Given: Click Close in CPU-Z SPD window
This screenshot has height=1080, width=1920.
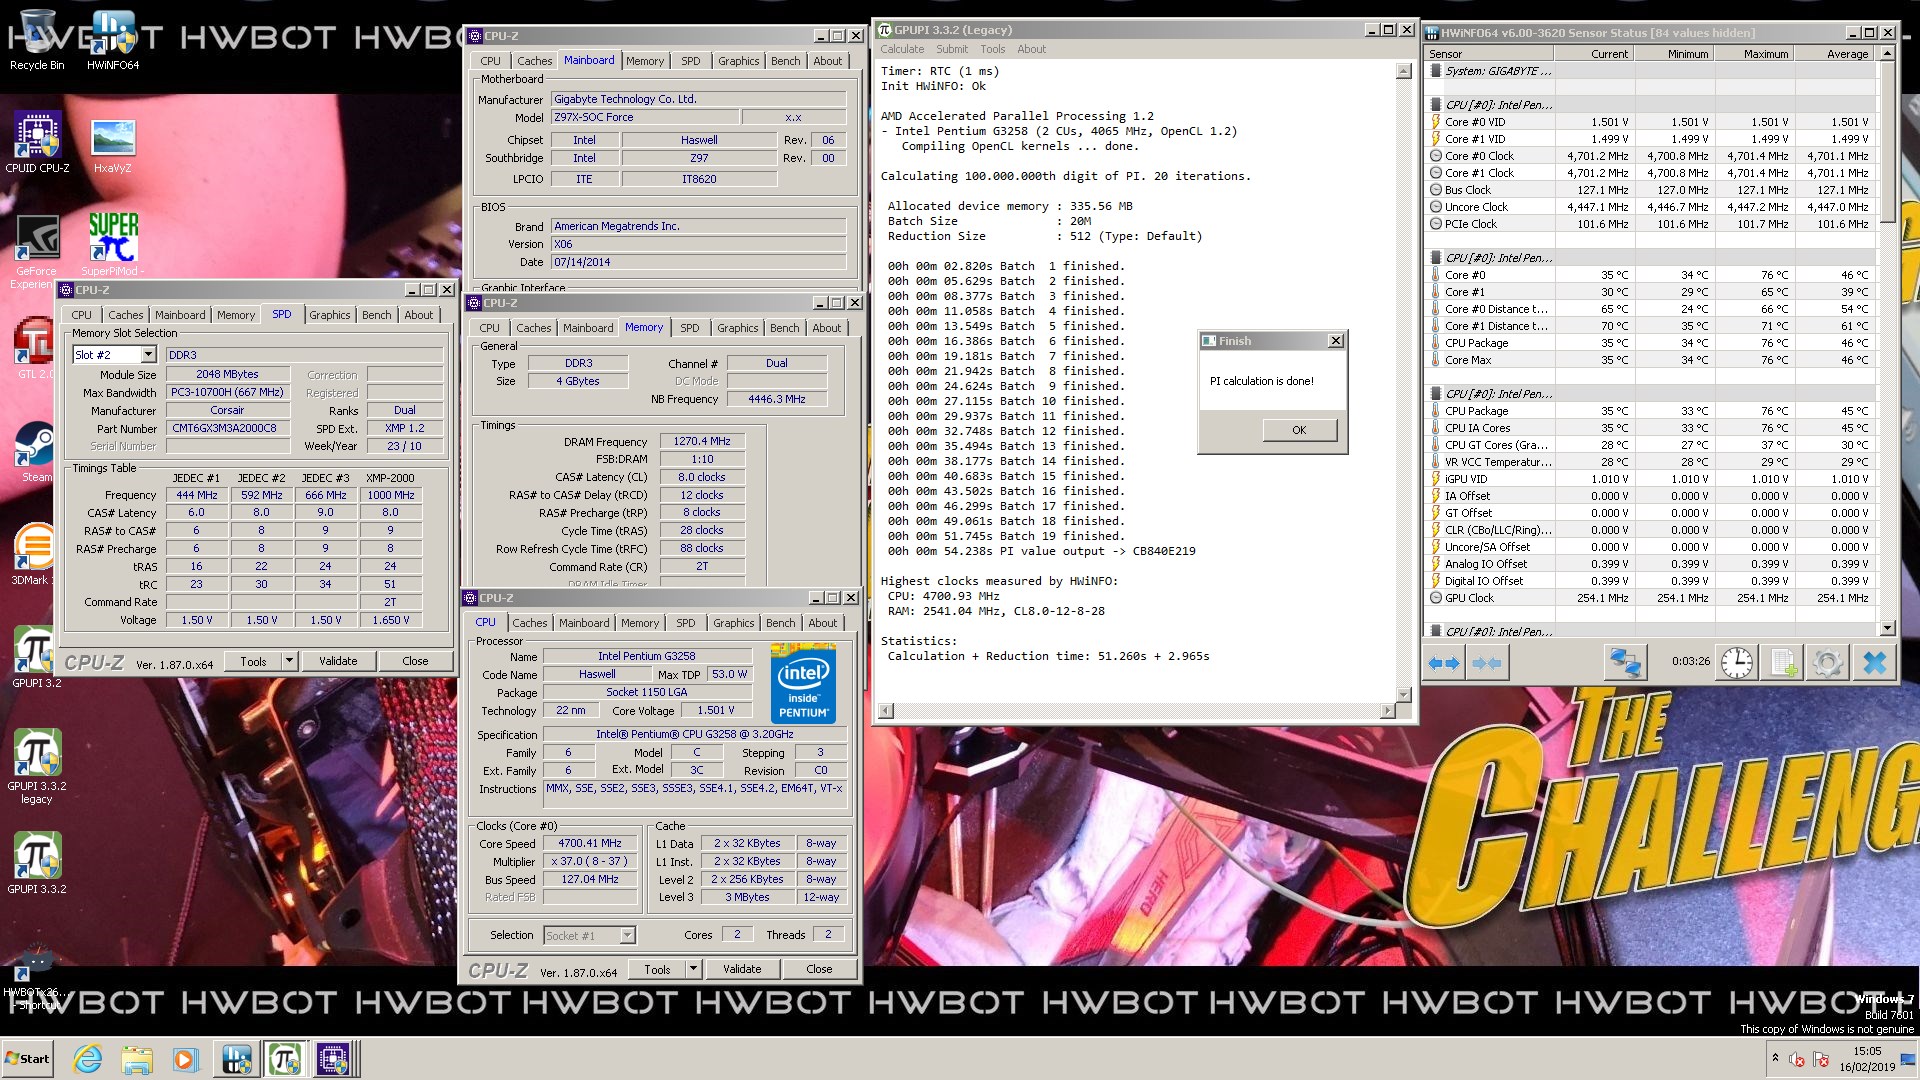Looking at the screenshot, I should 415,661.
